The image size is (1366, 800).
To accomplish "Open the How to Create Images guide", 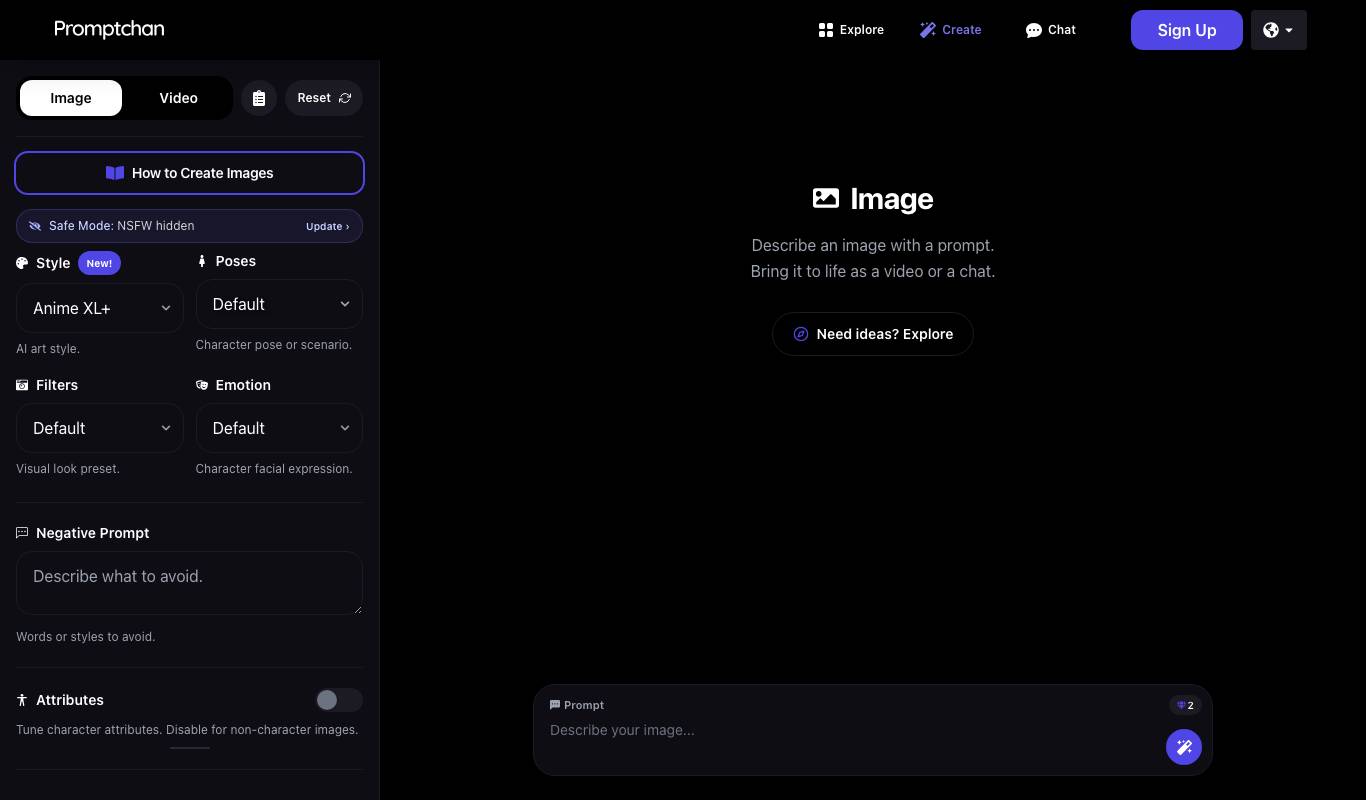I will pyautogui.click(x=189, y=173).
